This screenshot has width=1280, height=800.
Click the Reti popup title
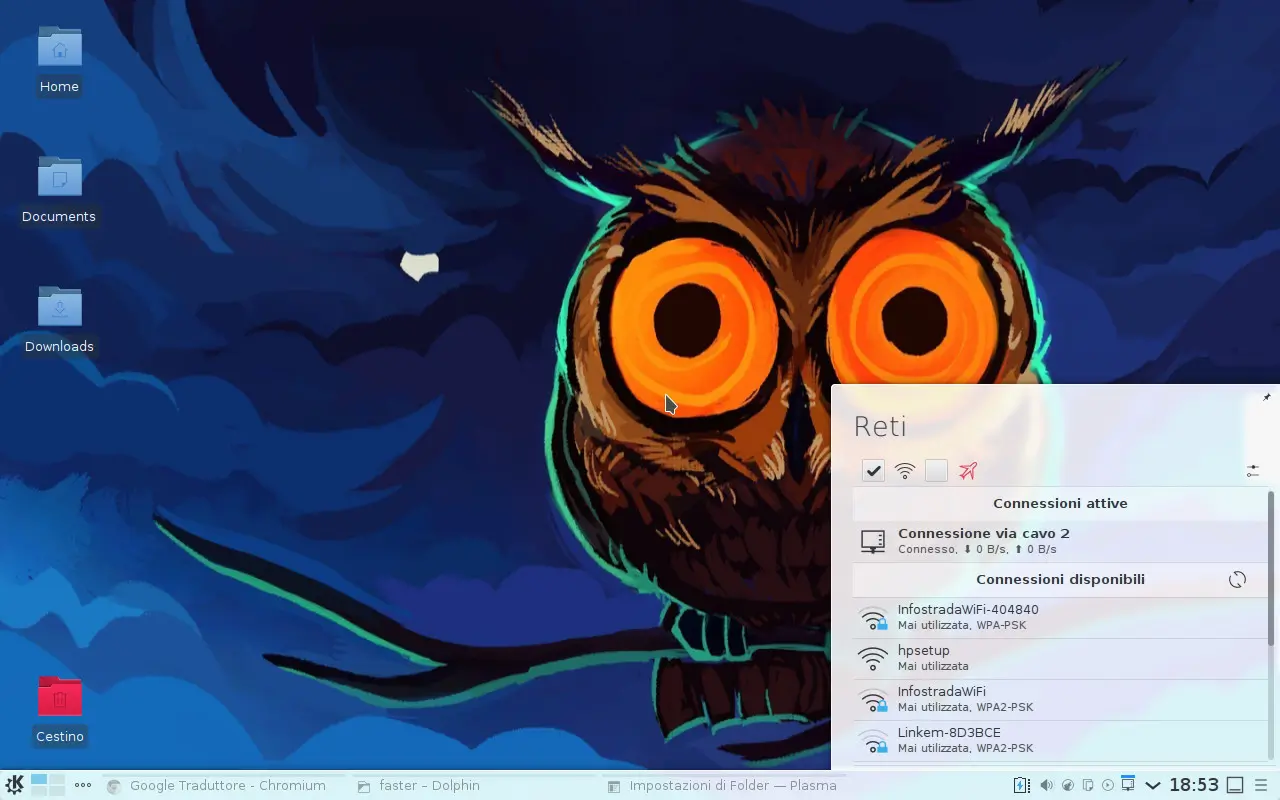point(880,427)
